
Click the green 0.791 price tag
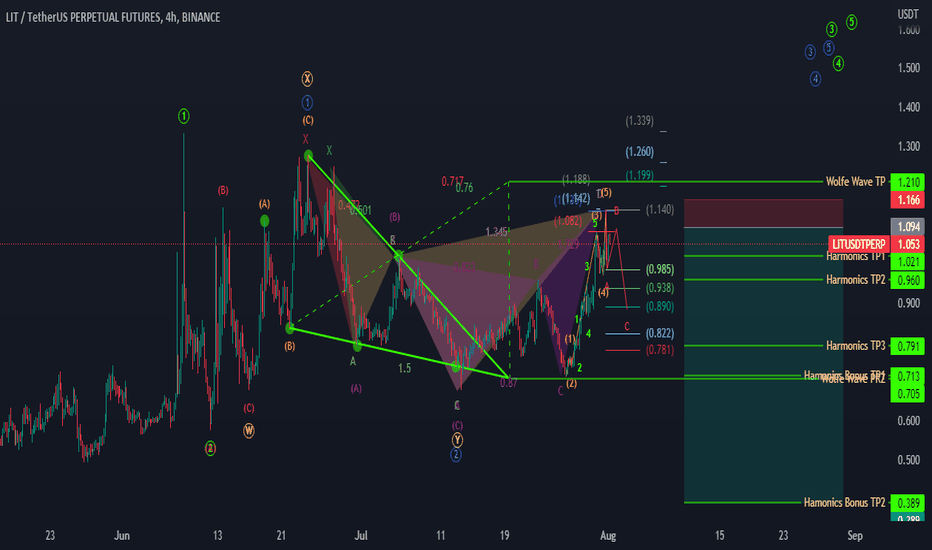click(908, 346)
